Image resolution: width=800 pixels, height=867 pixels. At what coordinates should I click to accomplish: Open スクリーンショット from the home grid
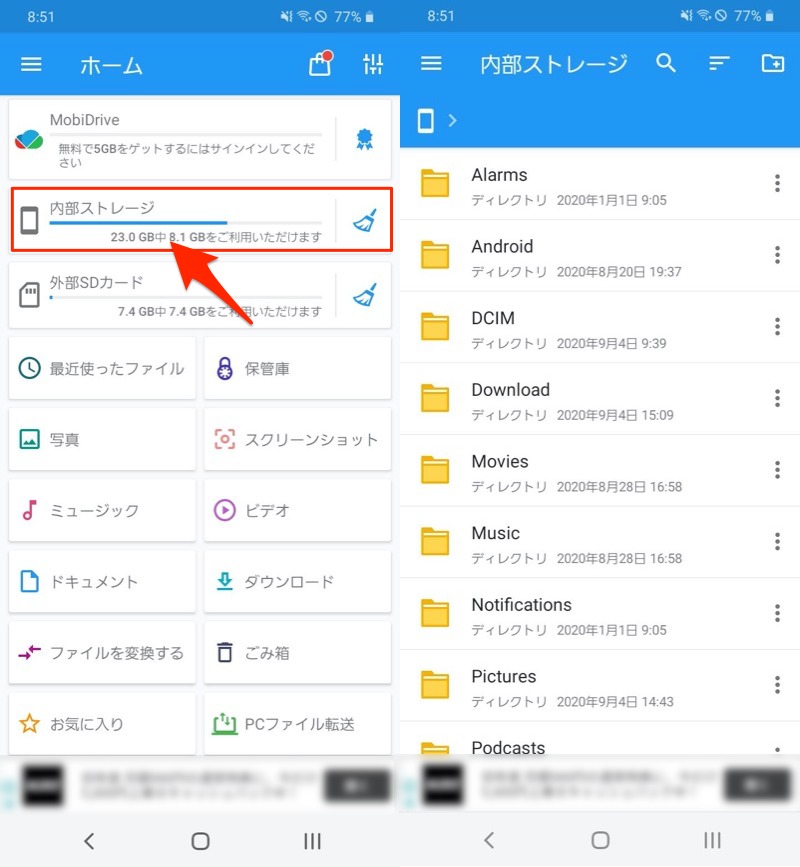pyautogui.click(x=297, y=439)
